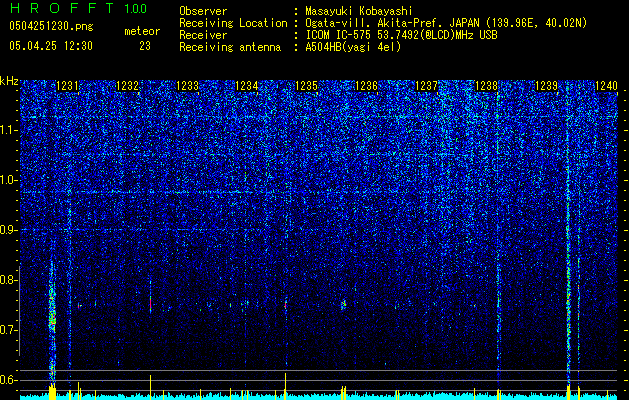Click the small echo burst before 1236
Image resolution: width=629 pixels, height=400 pixels.
(x=343, y=305)
